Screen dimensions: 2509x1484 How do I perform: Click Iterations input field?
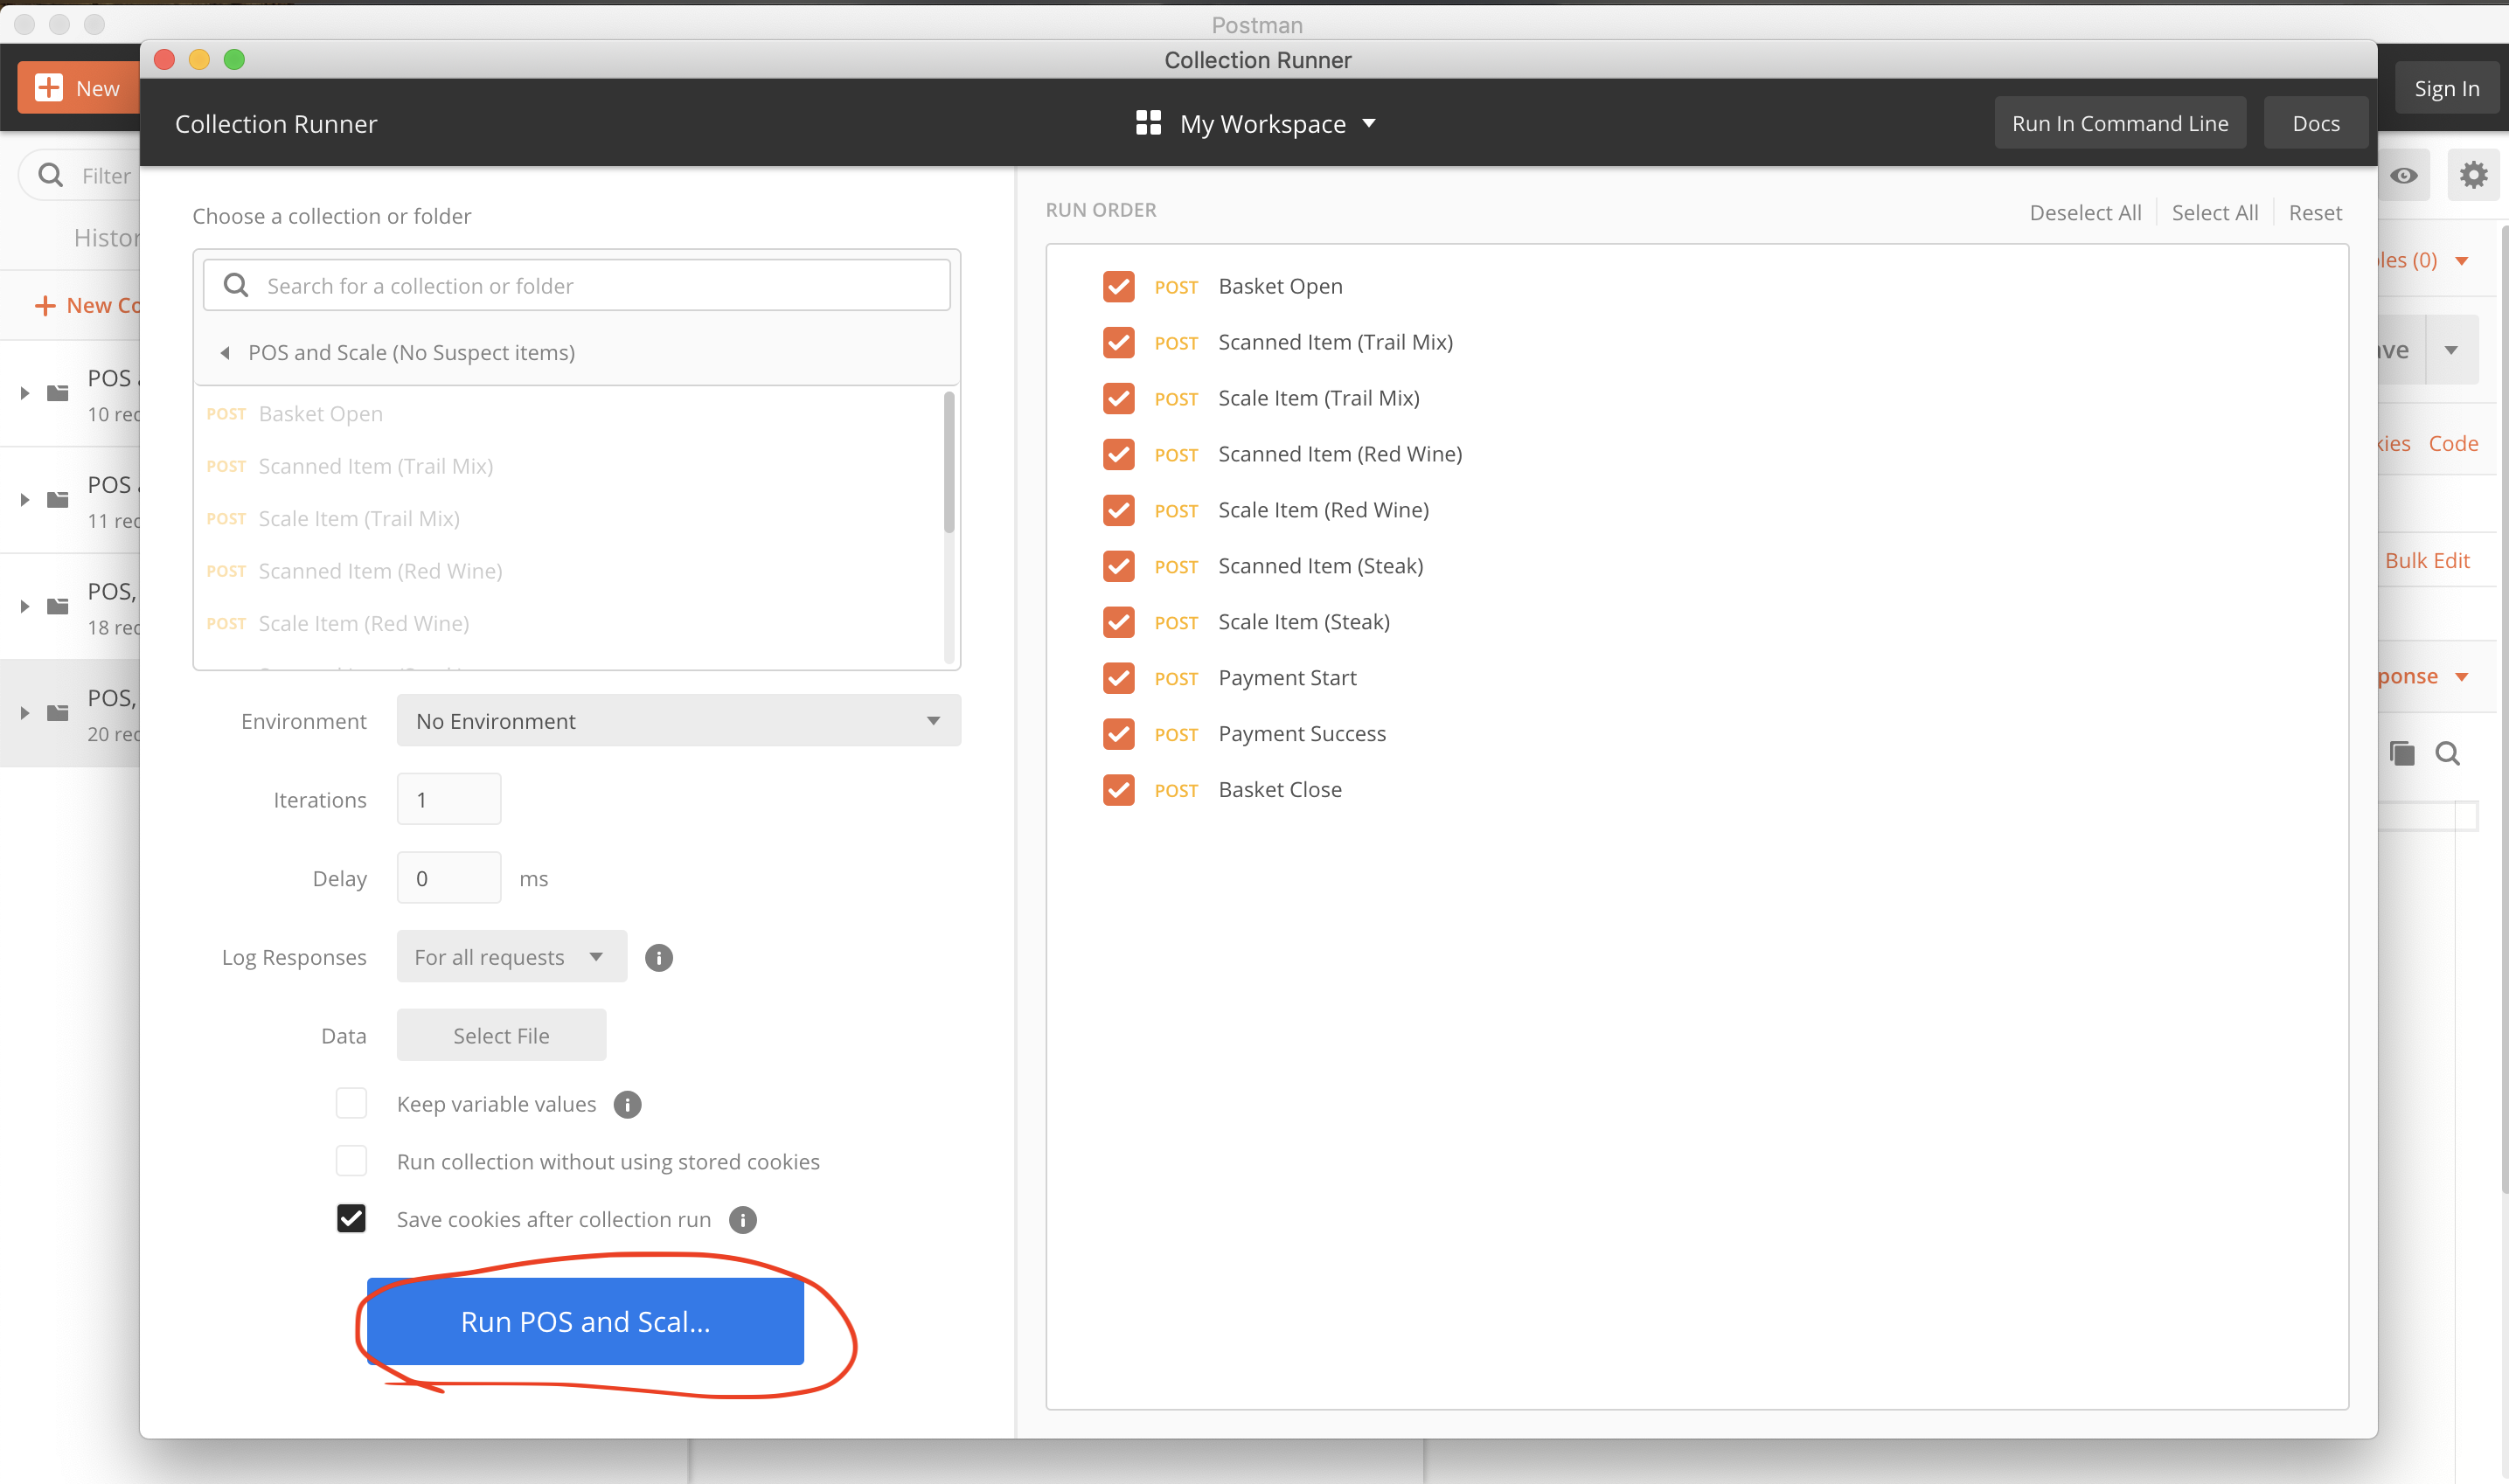(447, 801)
